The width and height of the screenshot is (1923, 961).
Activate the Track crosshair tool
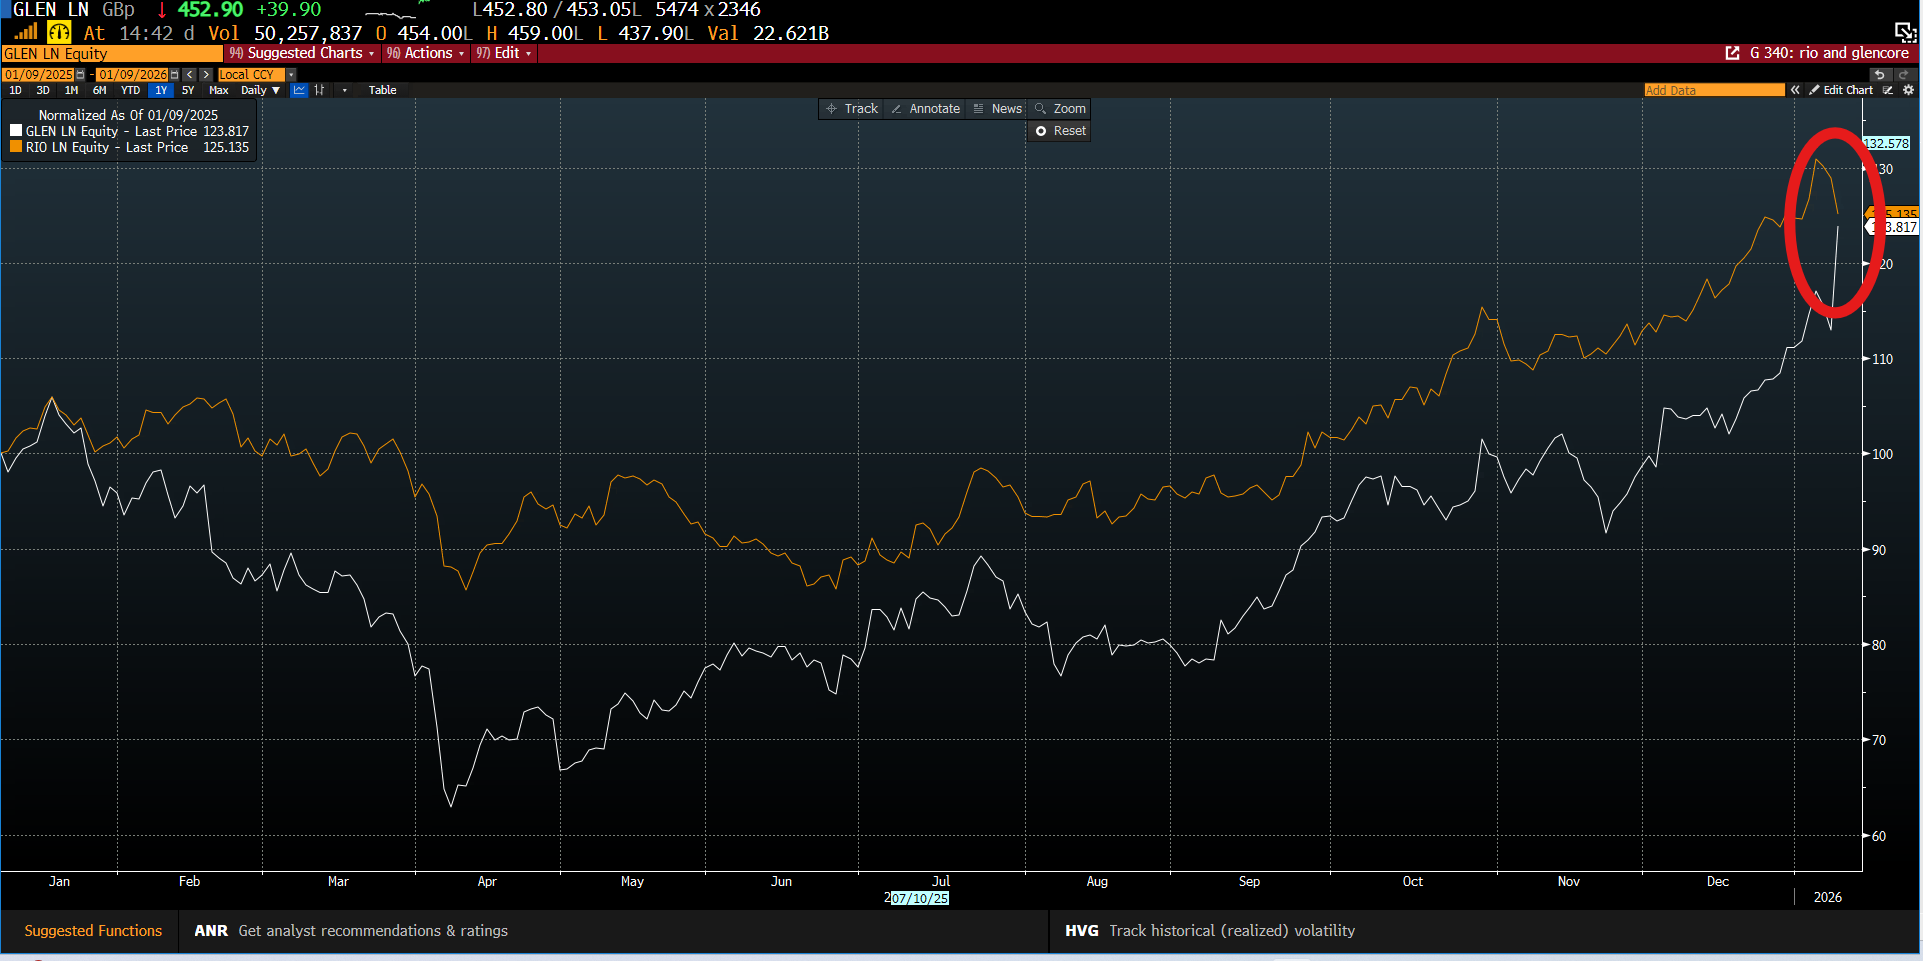[852, 109]
